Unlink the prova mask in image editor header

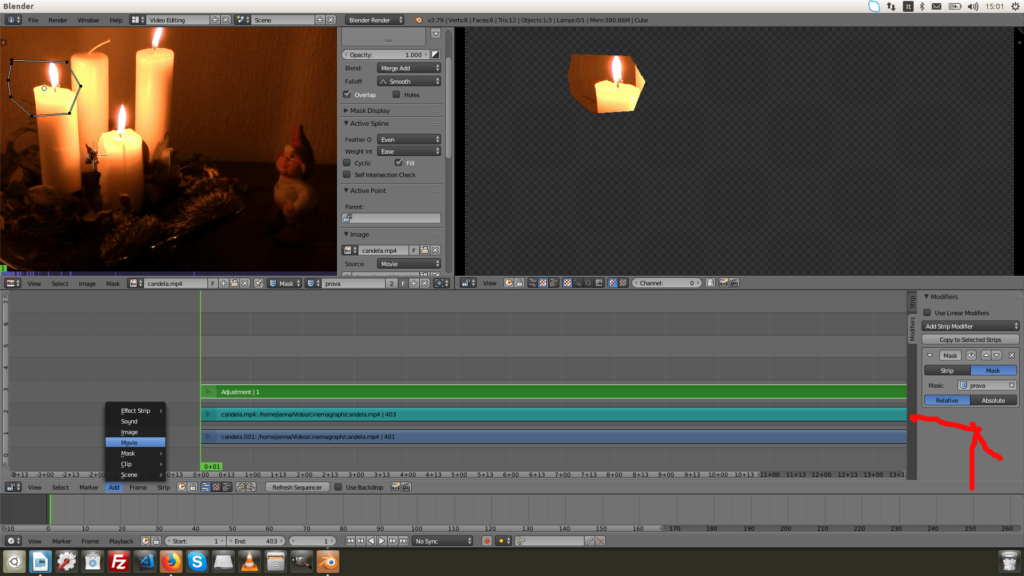(x=424, y=283)
